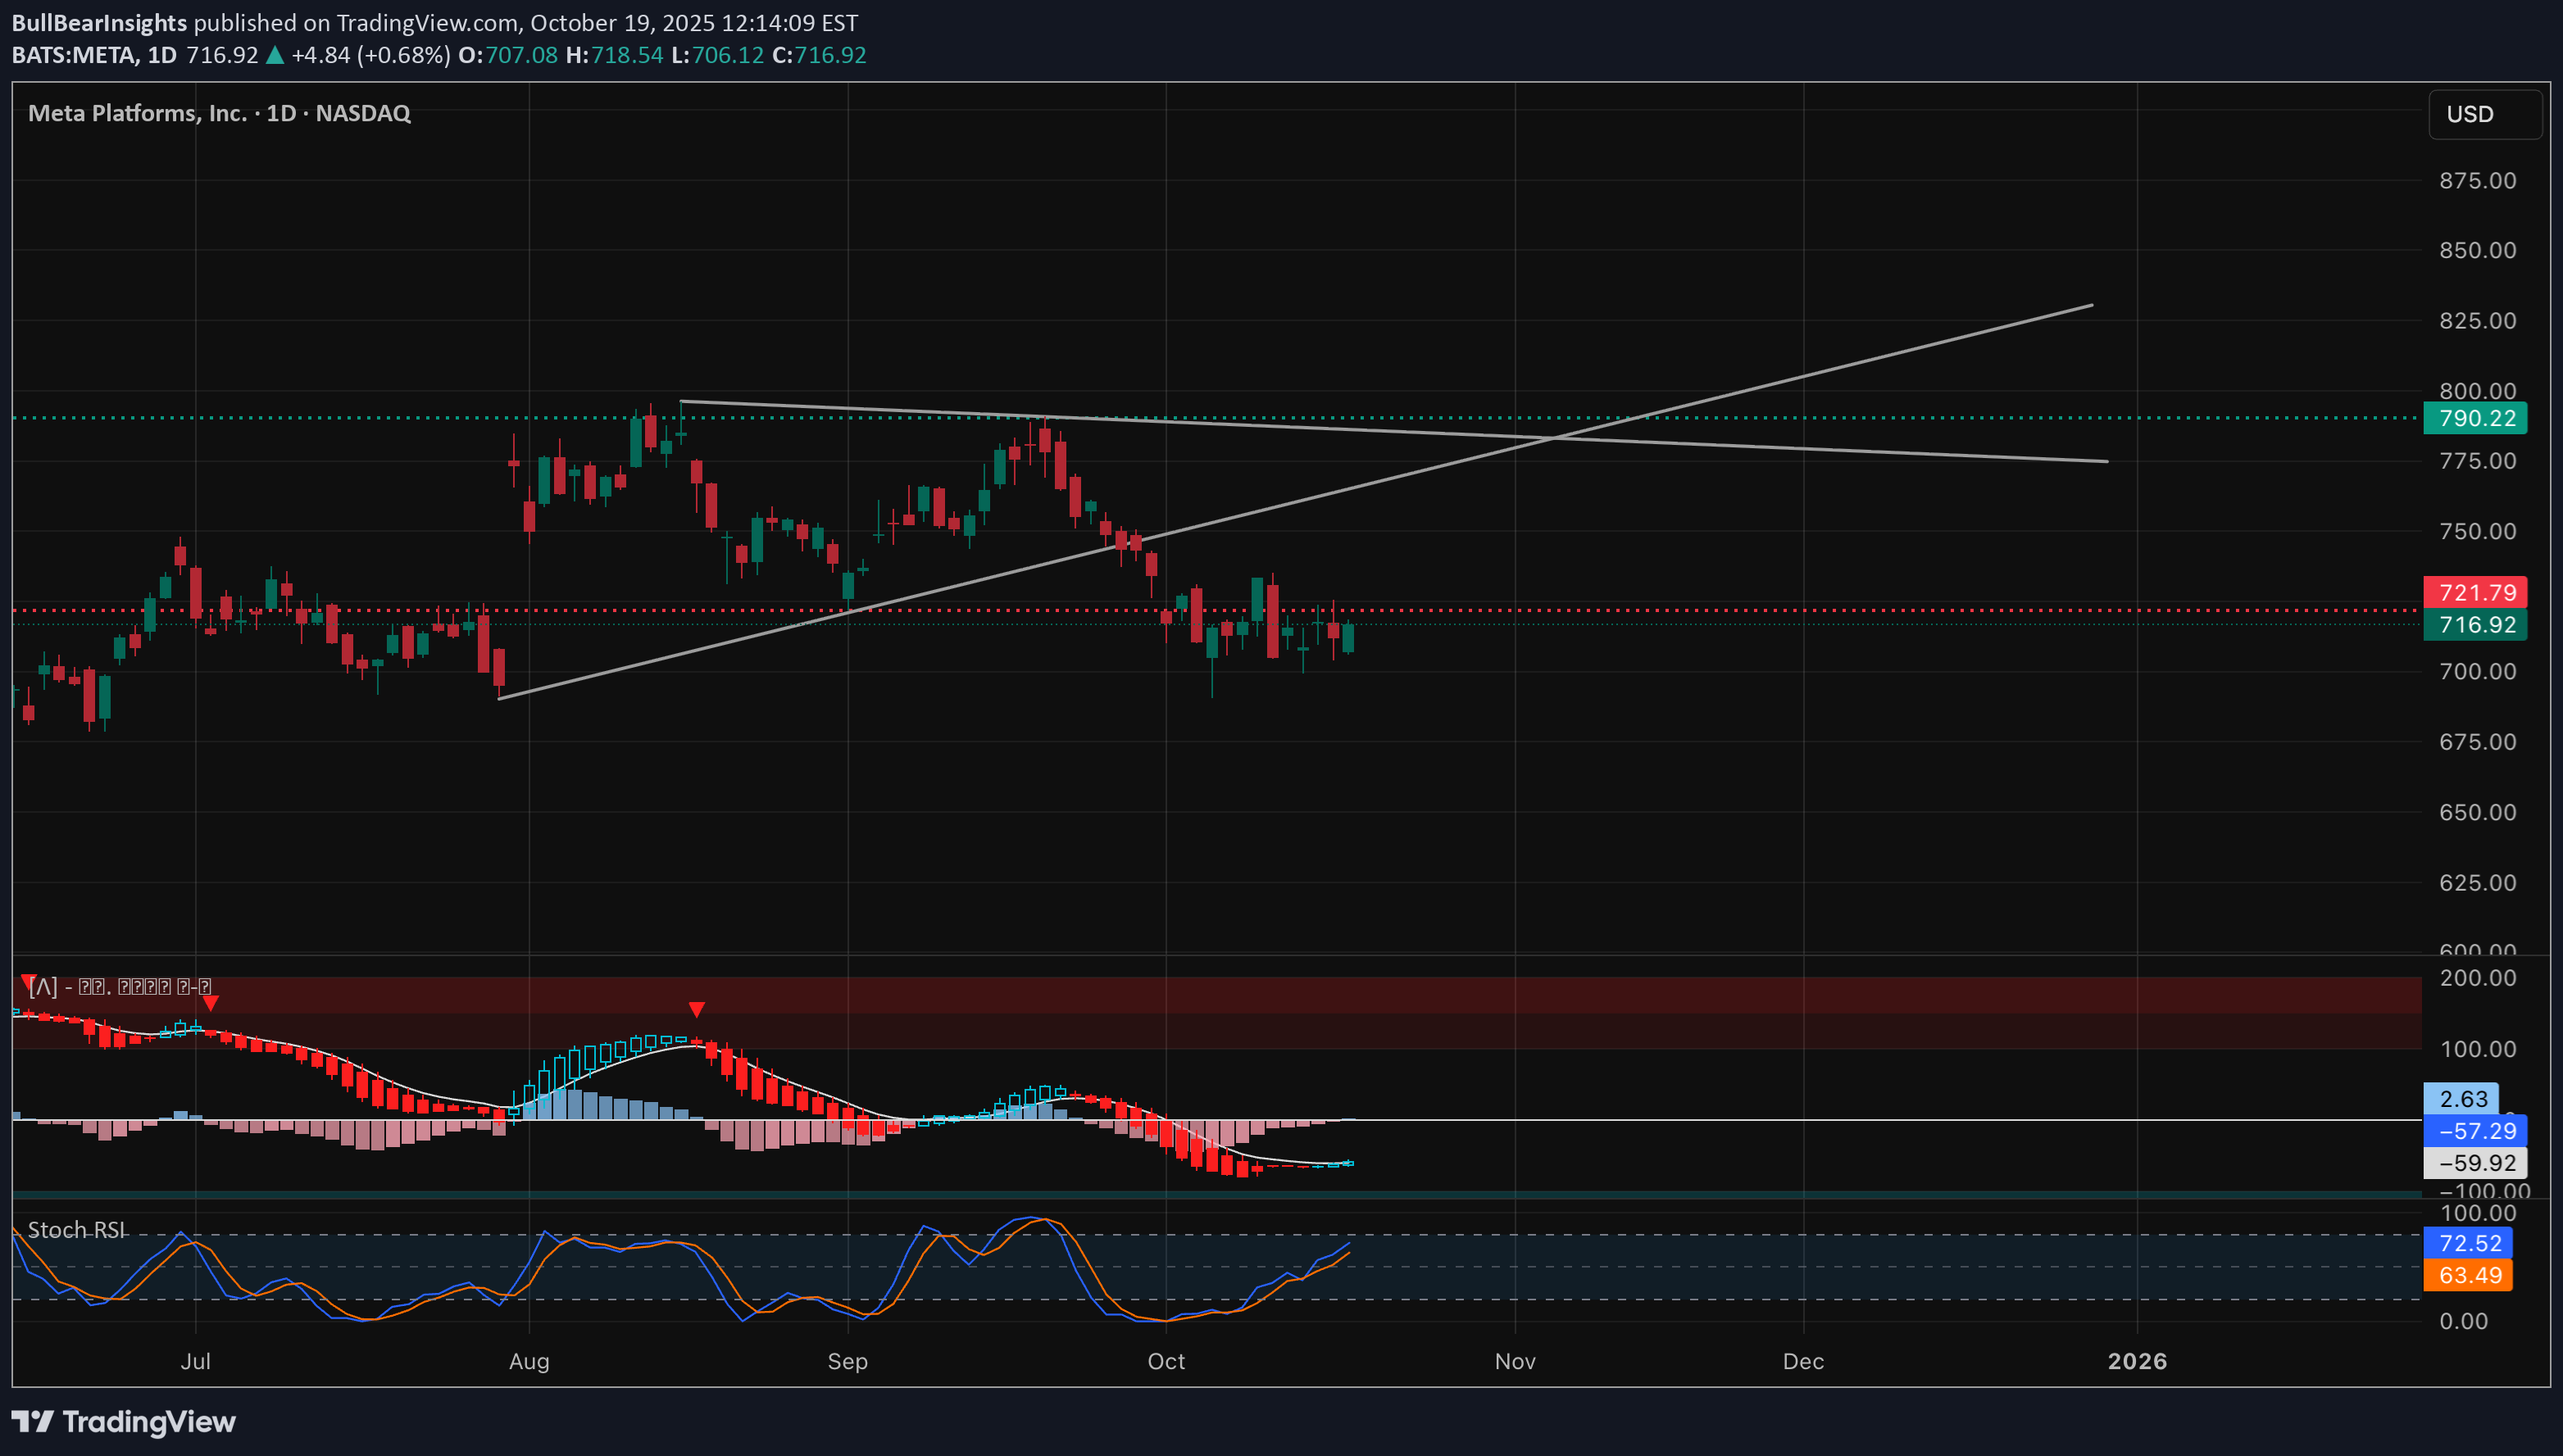Click the green up arrow beside 716.92 in header
Viewport: 2563px width, 1456px height.
click(274, 56)
